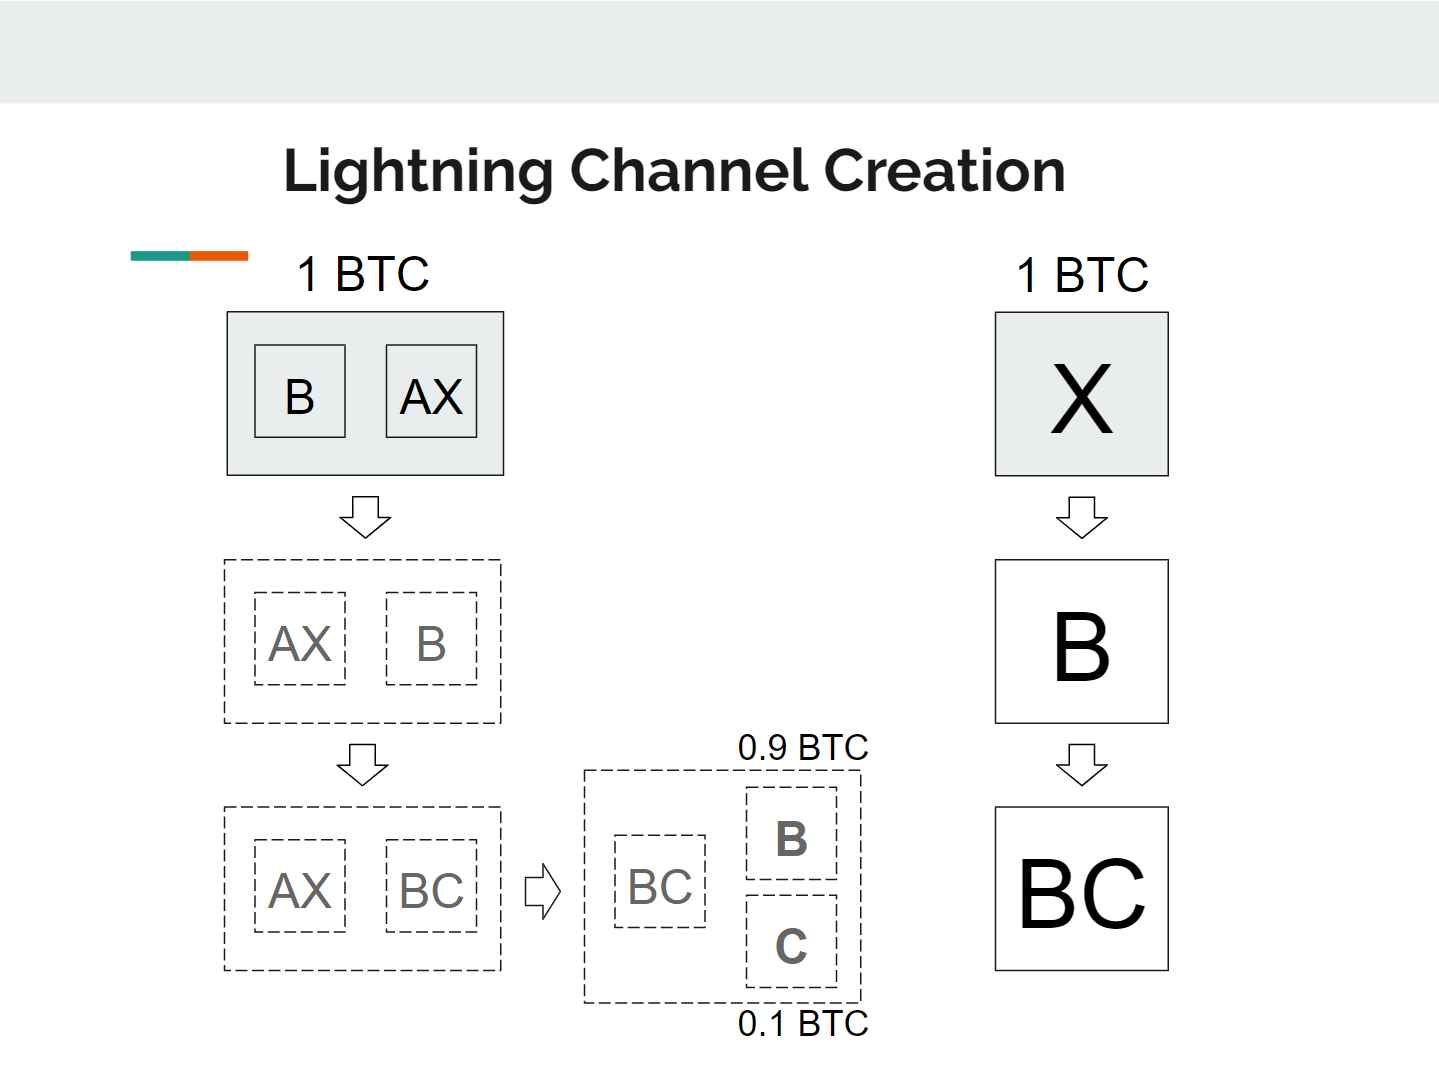Click the large solid B square
Viewport: 1439px width, 1080px height.
[1081, 641]
